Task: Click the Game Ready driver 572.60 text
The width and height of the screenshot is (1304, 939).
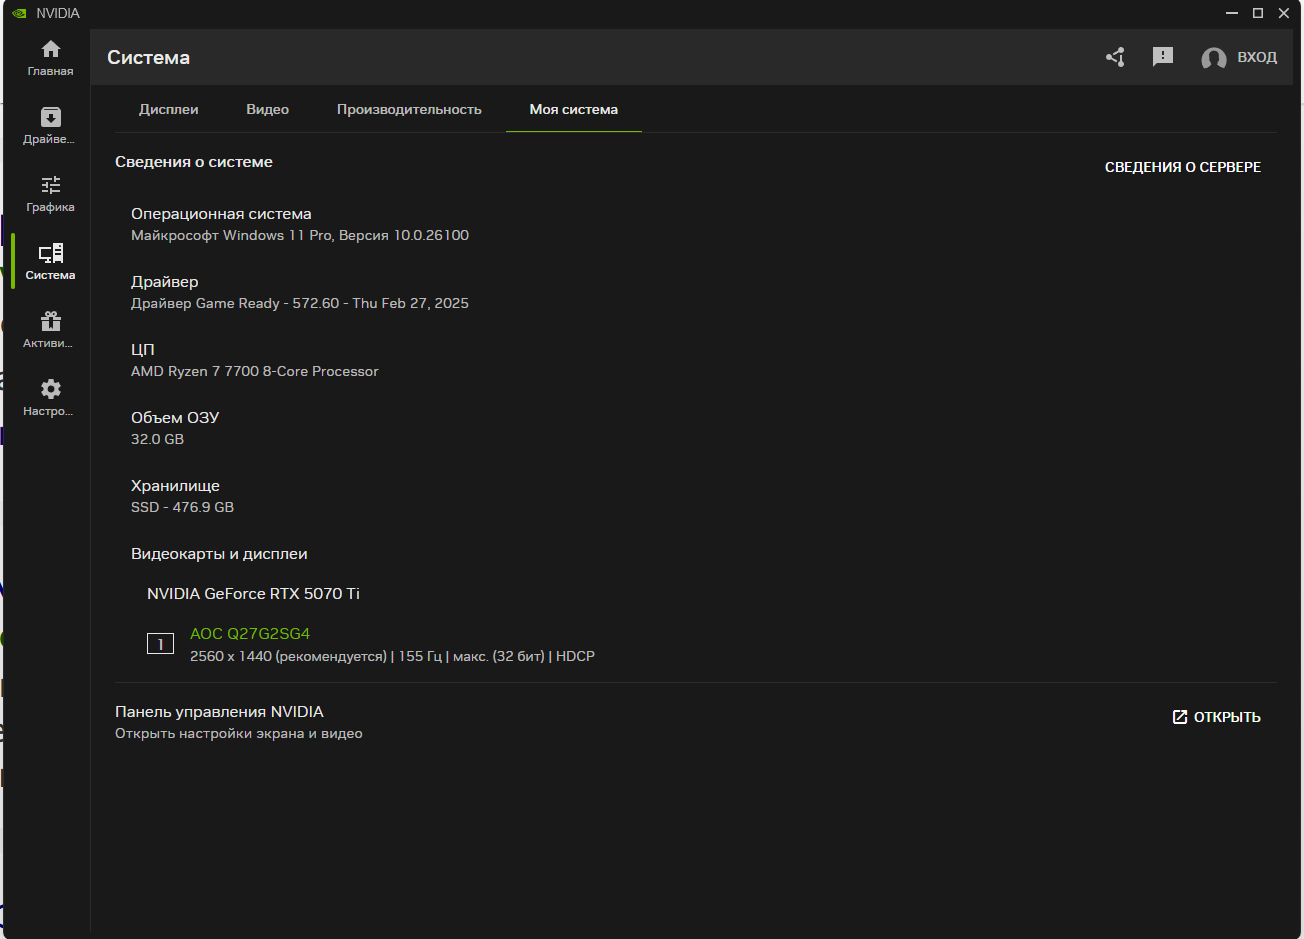Action: 300,303
